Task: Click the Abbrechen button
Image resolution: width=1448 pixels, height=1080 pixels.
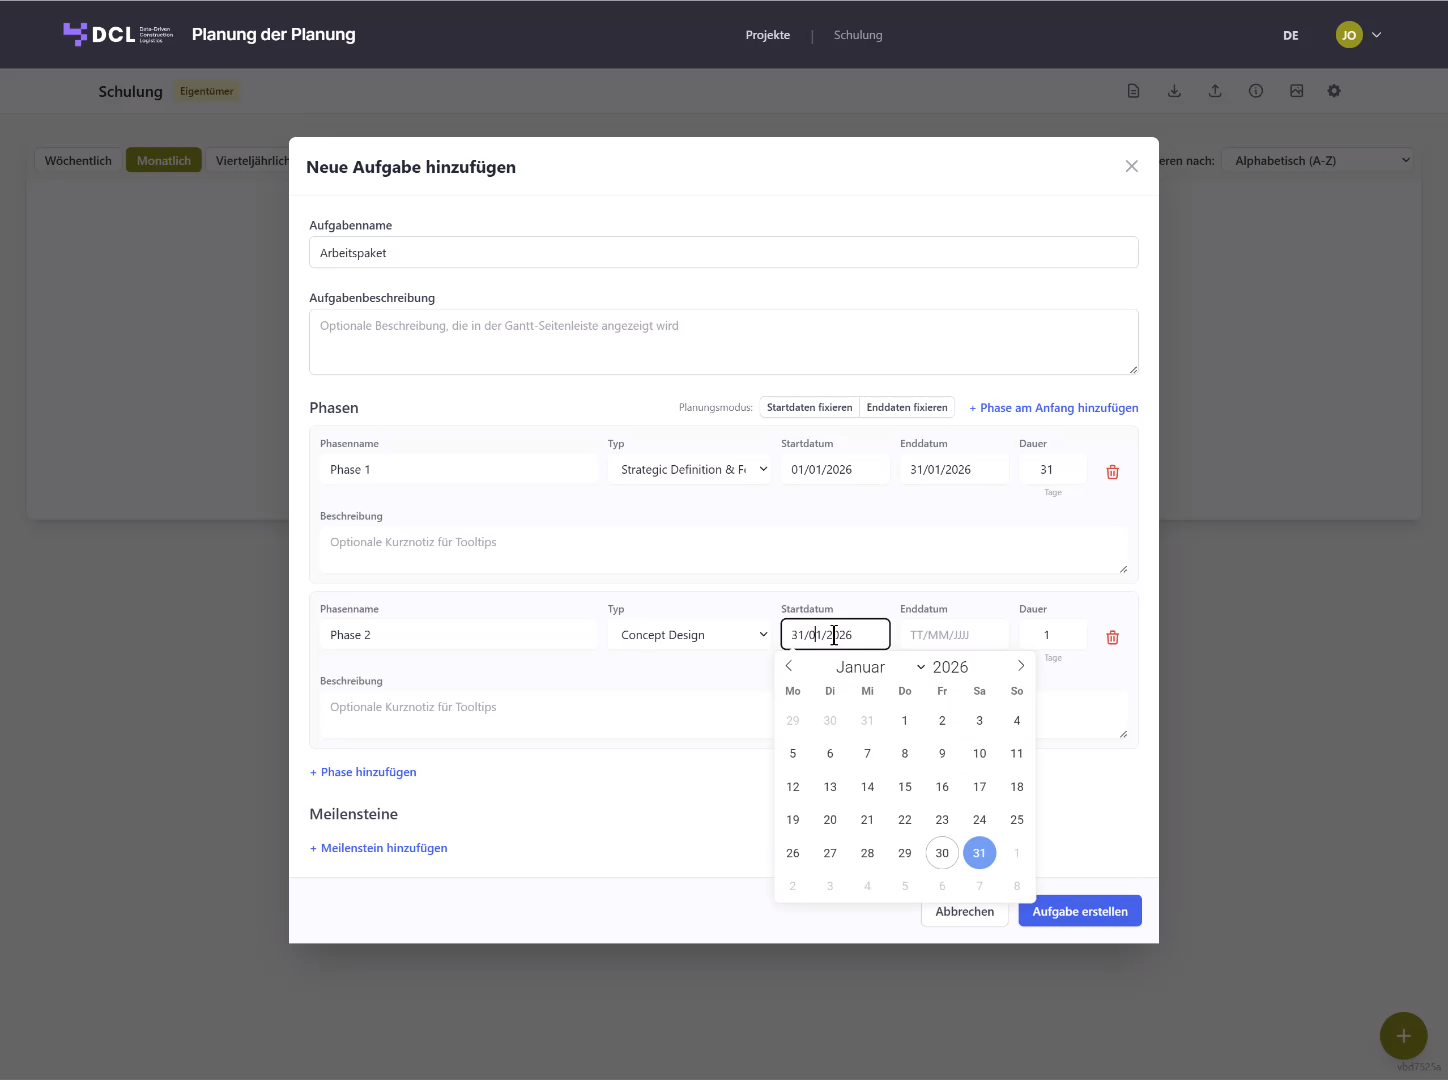Action: coord(965,911)
